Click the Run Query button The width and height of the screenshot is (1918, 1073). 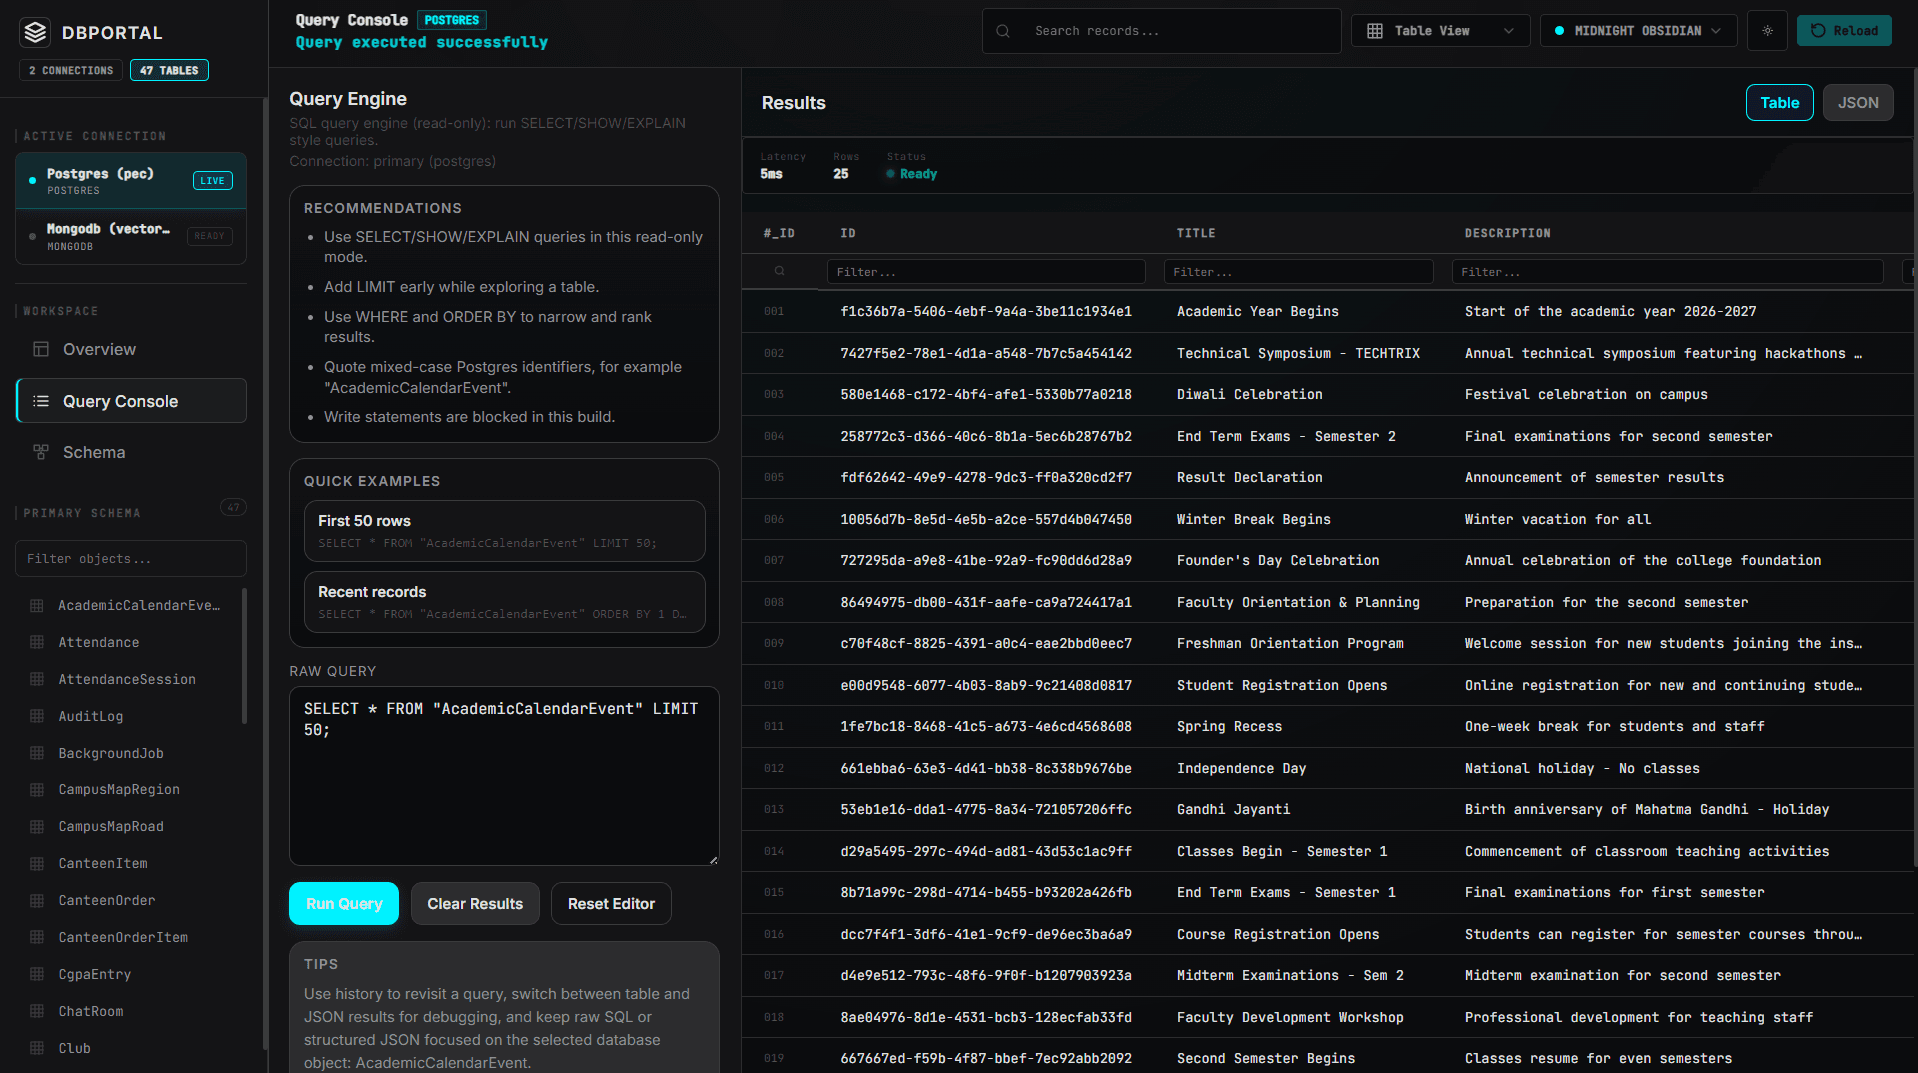(x=344, y=904)
